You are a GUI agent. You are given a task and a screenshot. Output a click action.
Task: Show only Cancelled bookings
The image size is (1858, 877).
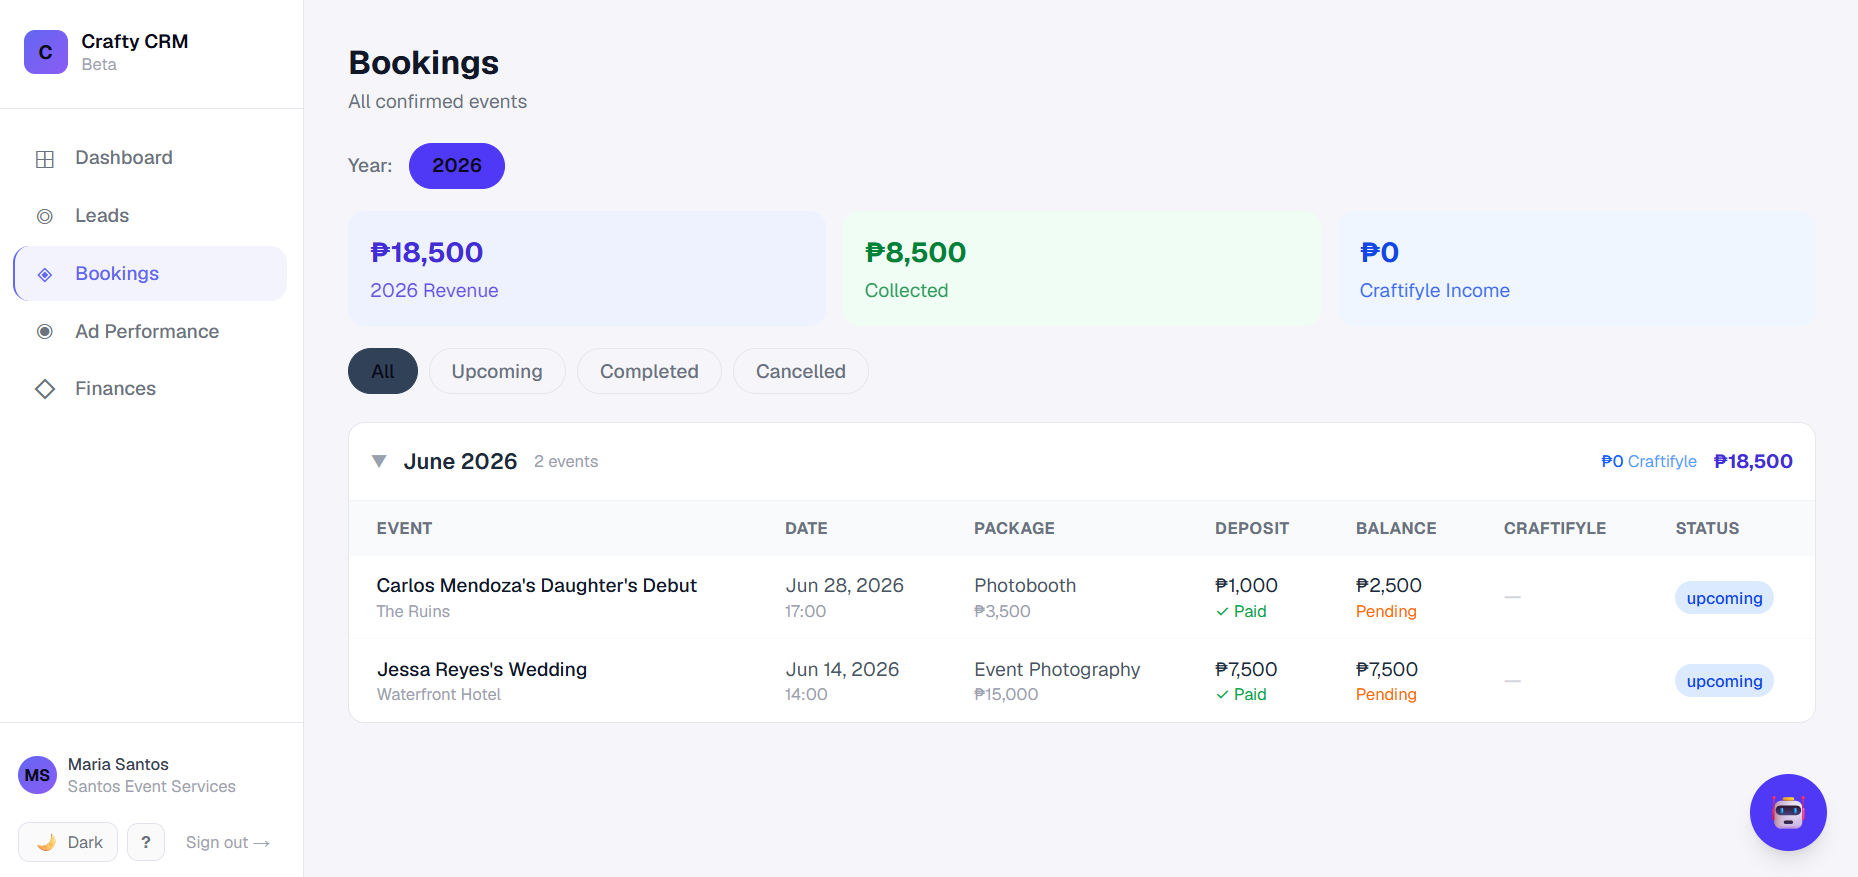(801, 371)
